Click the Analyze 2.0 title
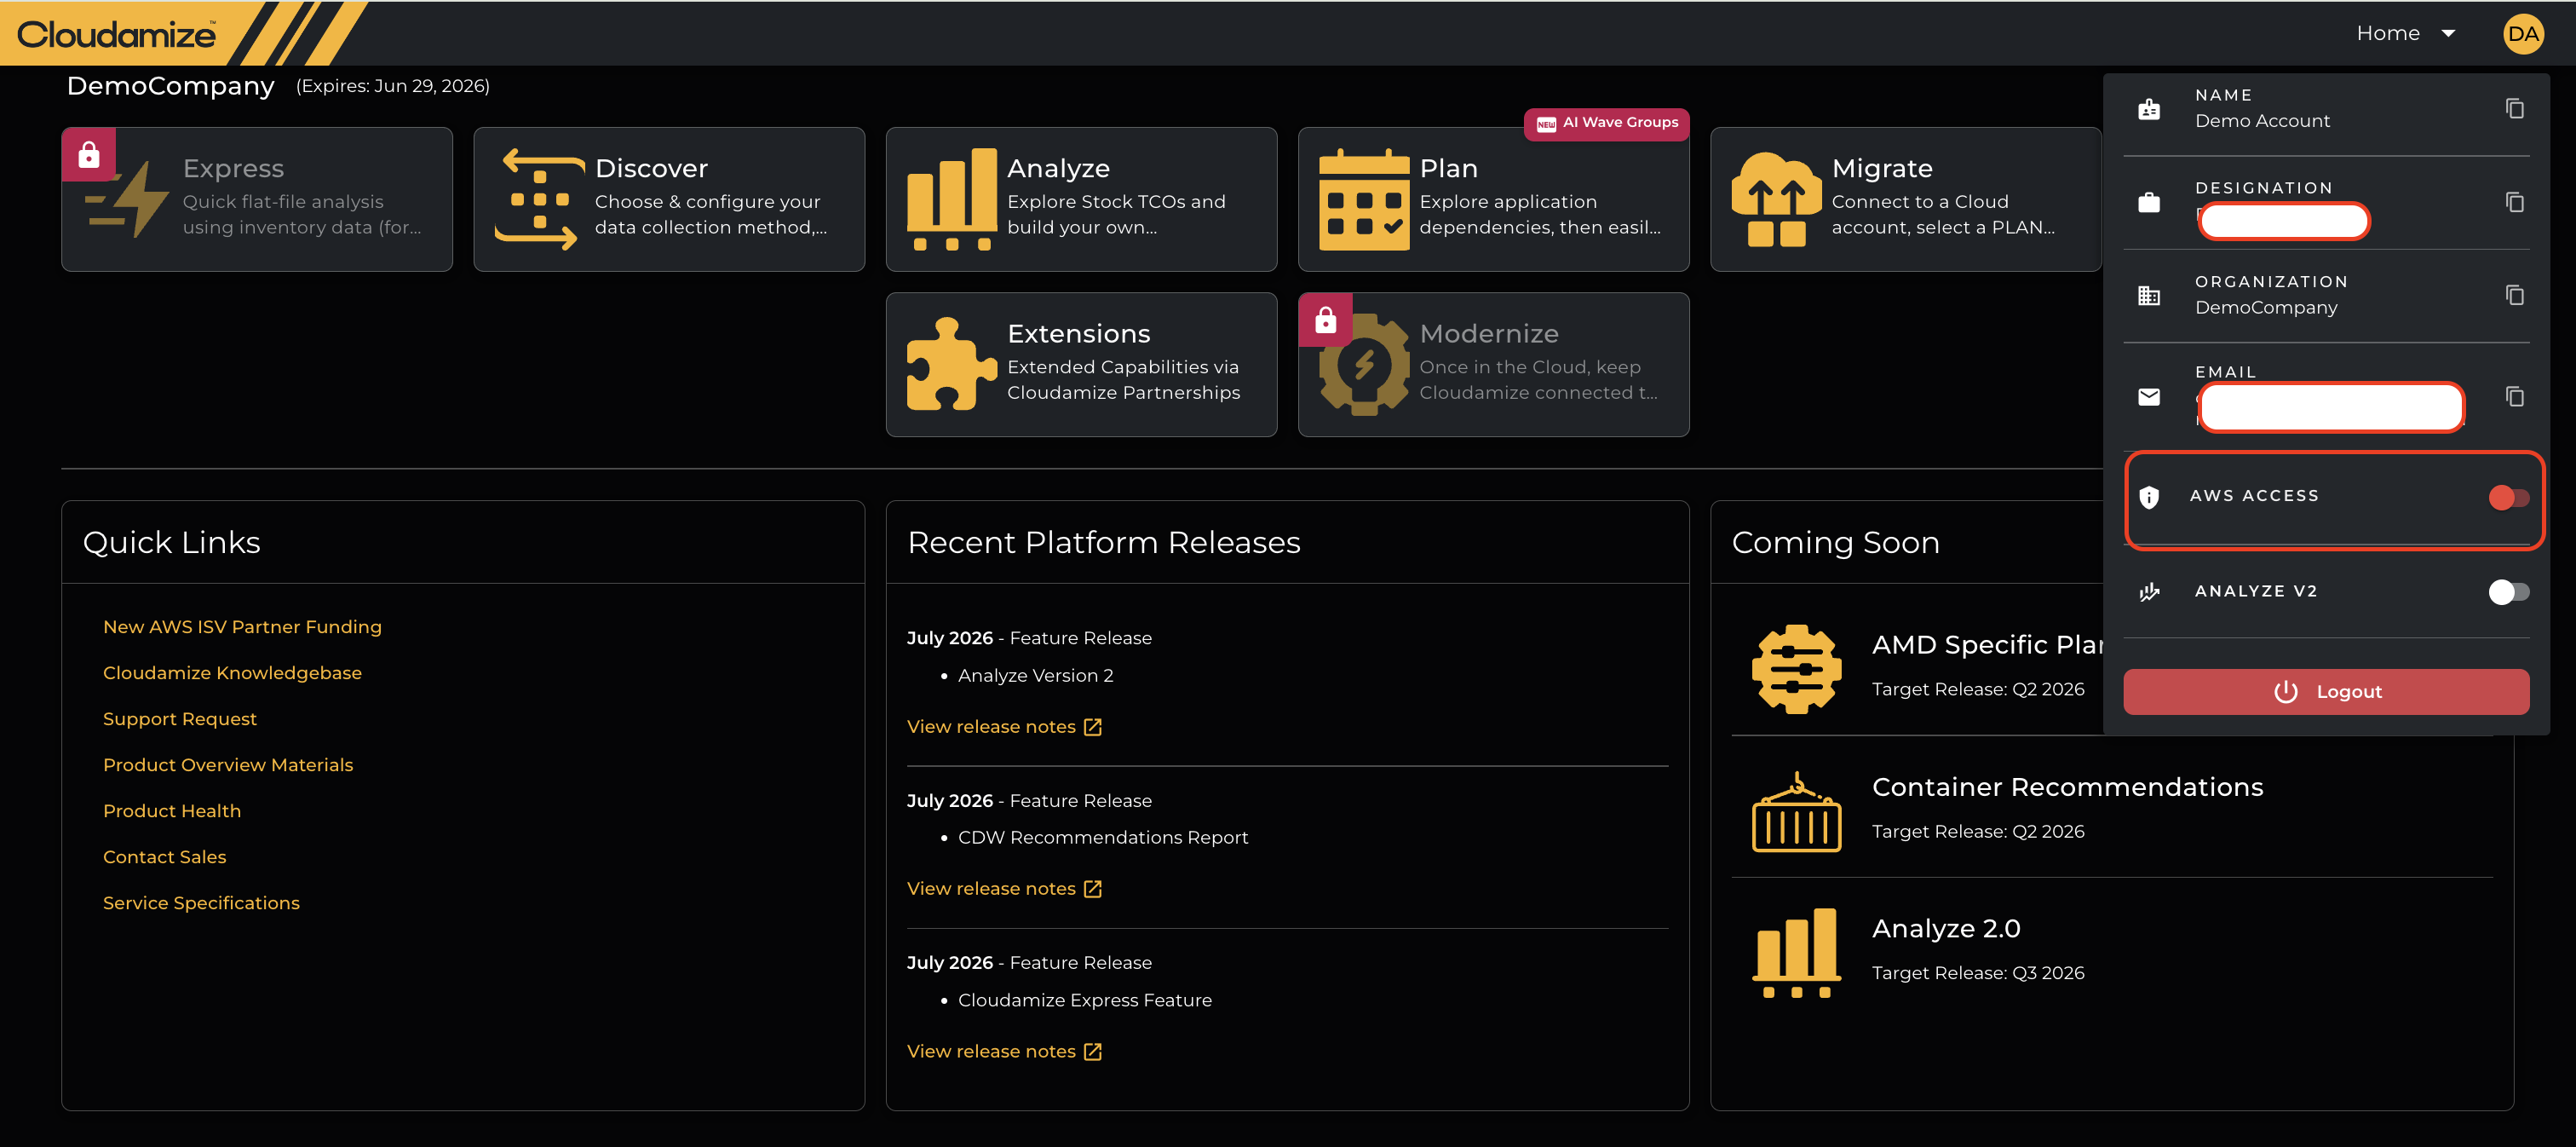 pyautogui.click(x=1946, y=929)
